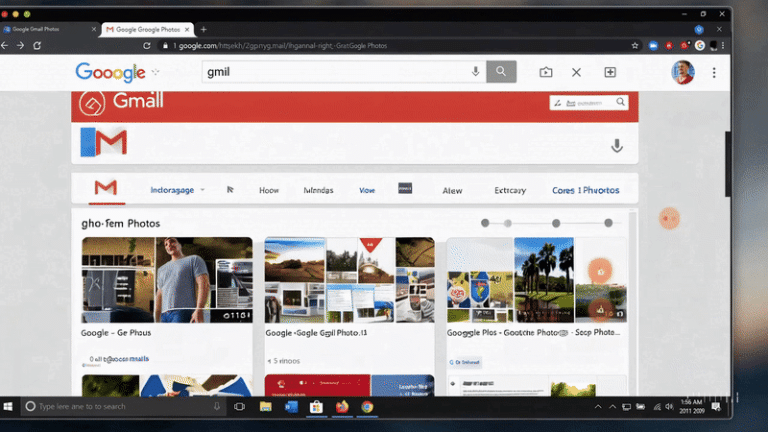Open a new browser tab with plus
Image resolution: width=768 pixels, height=432 pixels.
pyautogui.click(x=203, y=29)
